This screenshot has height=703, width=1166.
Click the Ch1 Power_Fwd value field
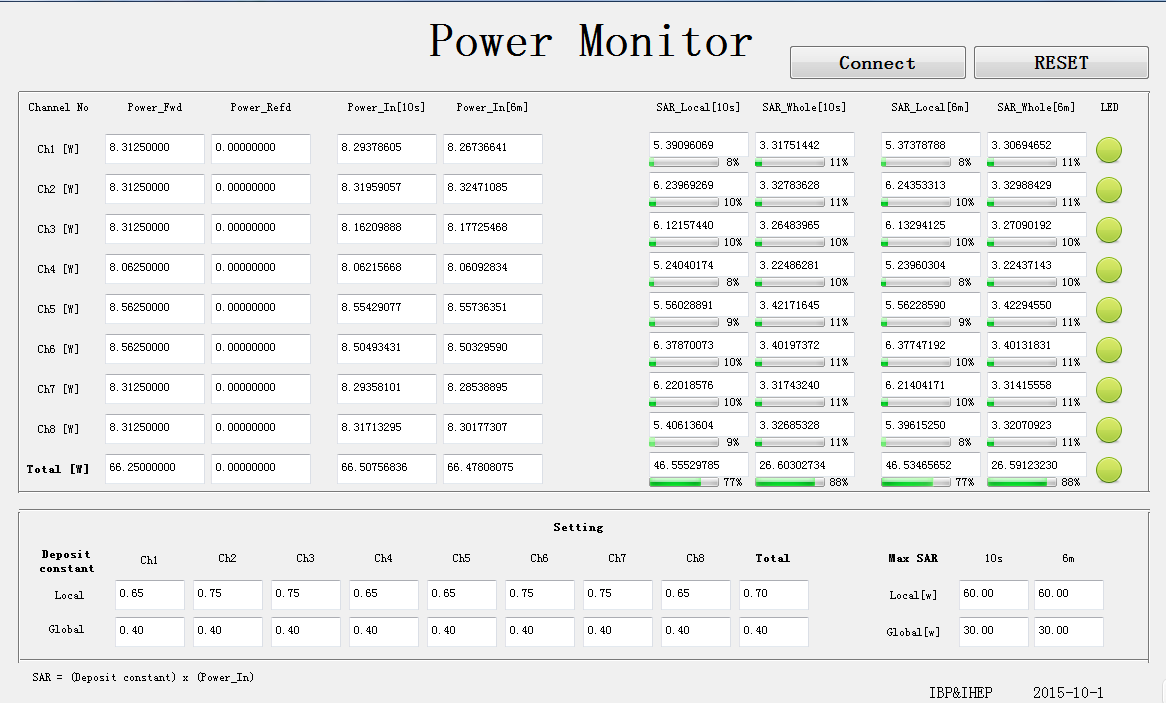(x=154, y=148)
